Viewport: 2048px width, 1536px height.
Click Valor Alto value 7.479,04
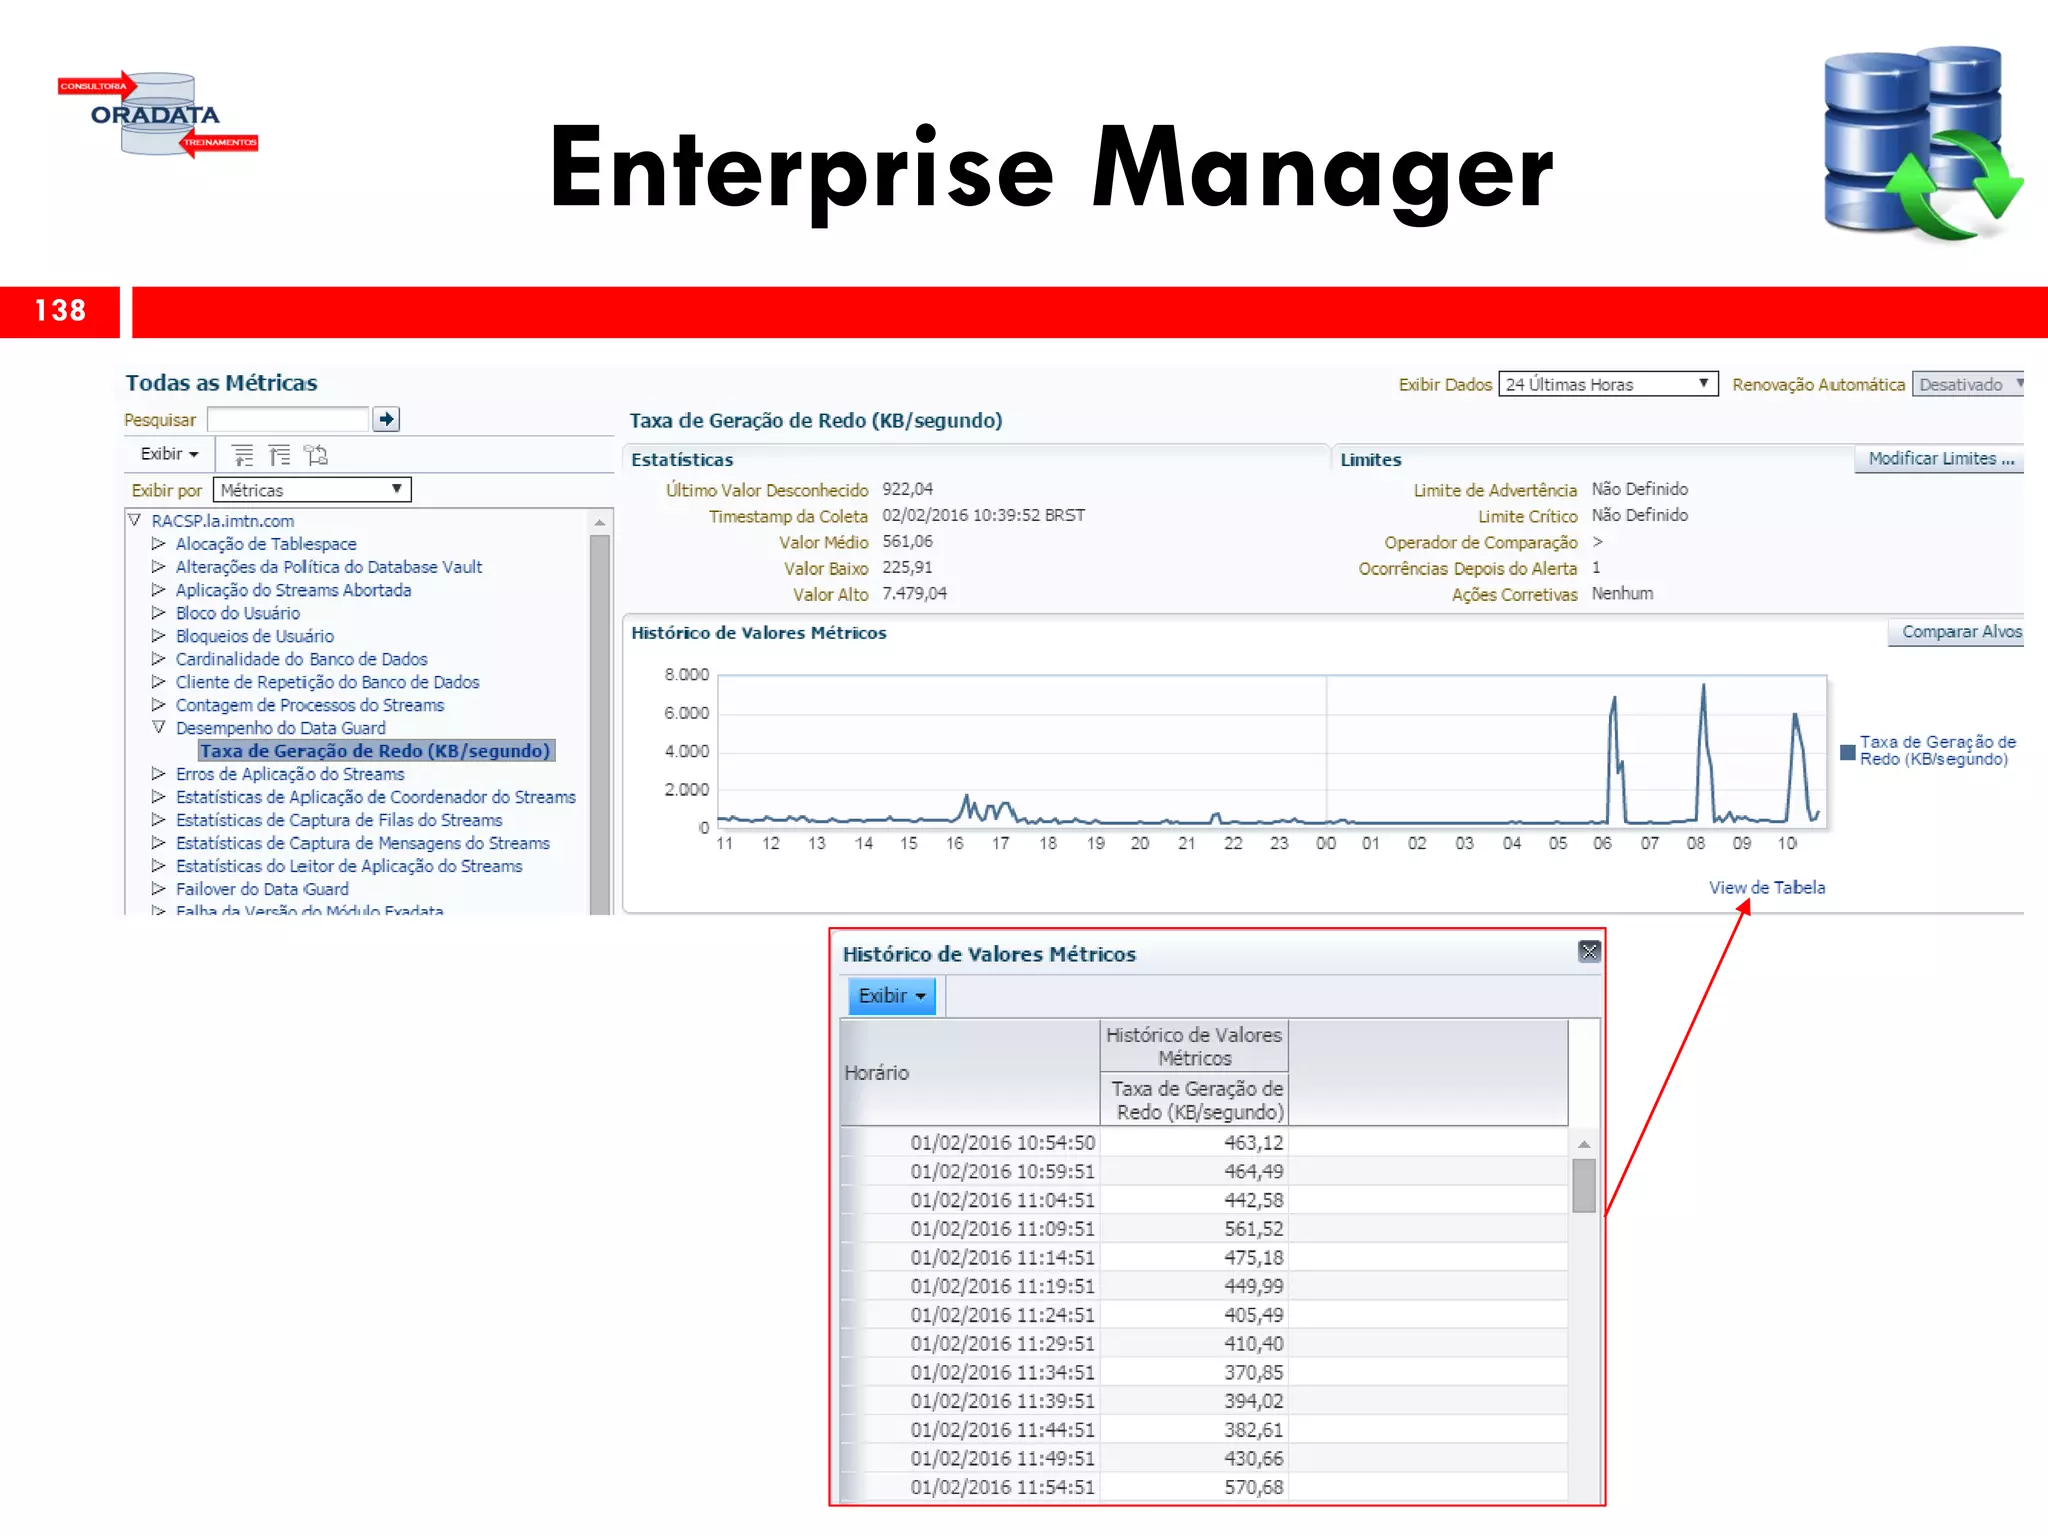pos(914,593)
